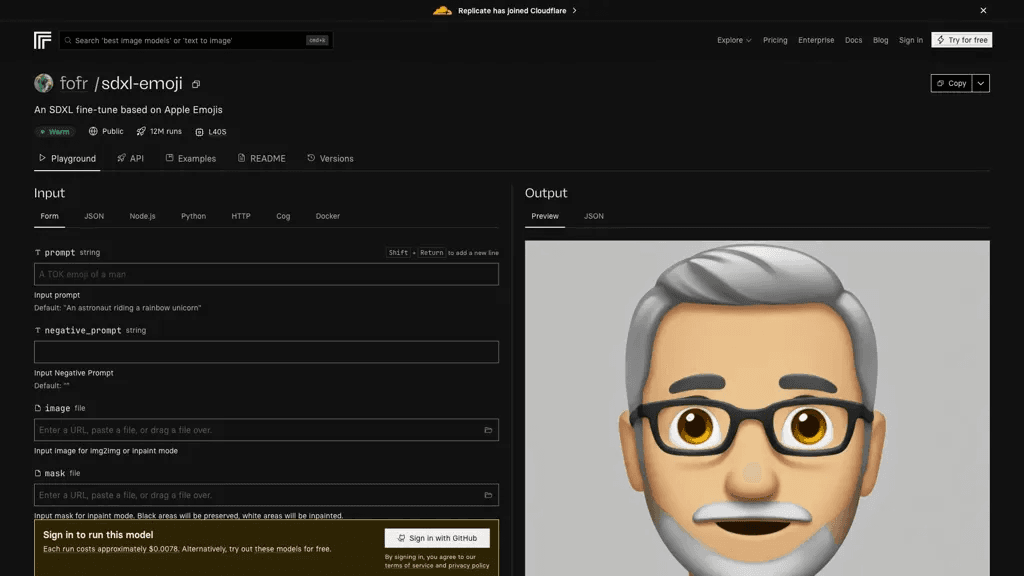Image resolution: width=1024 pixels, height=576 pixels.
Task: Focus the prompt text field
Action: (x=266, y=274)
